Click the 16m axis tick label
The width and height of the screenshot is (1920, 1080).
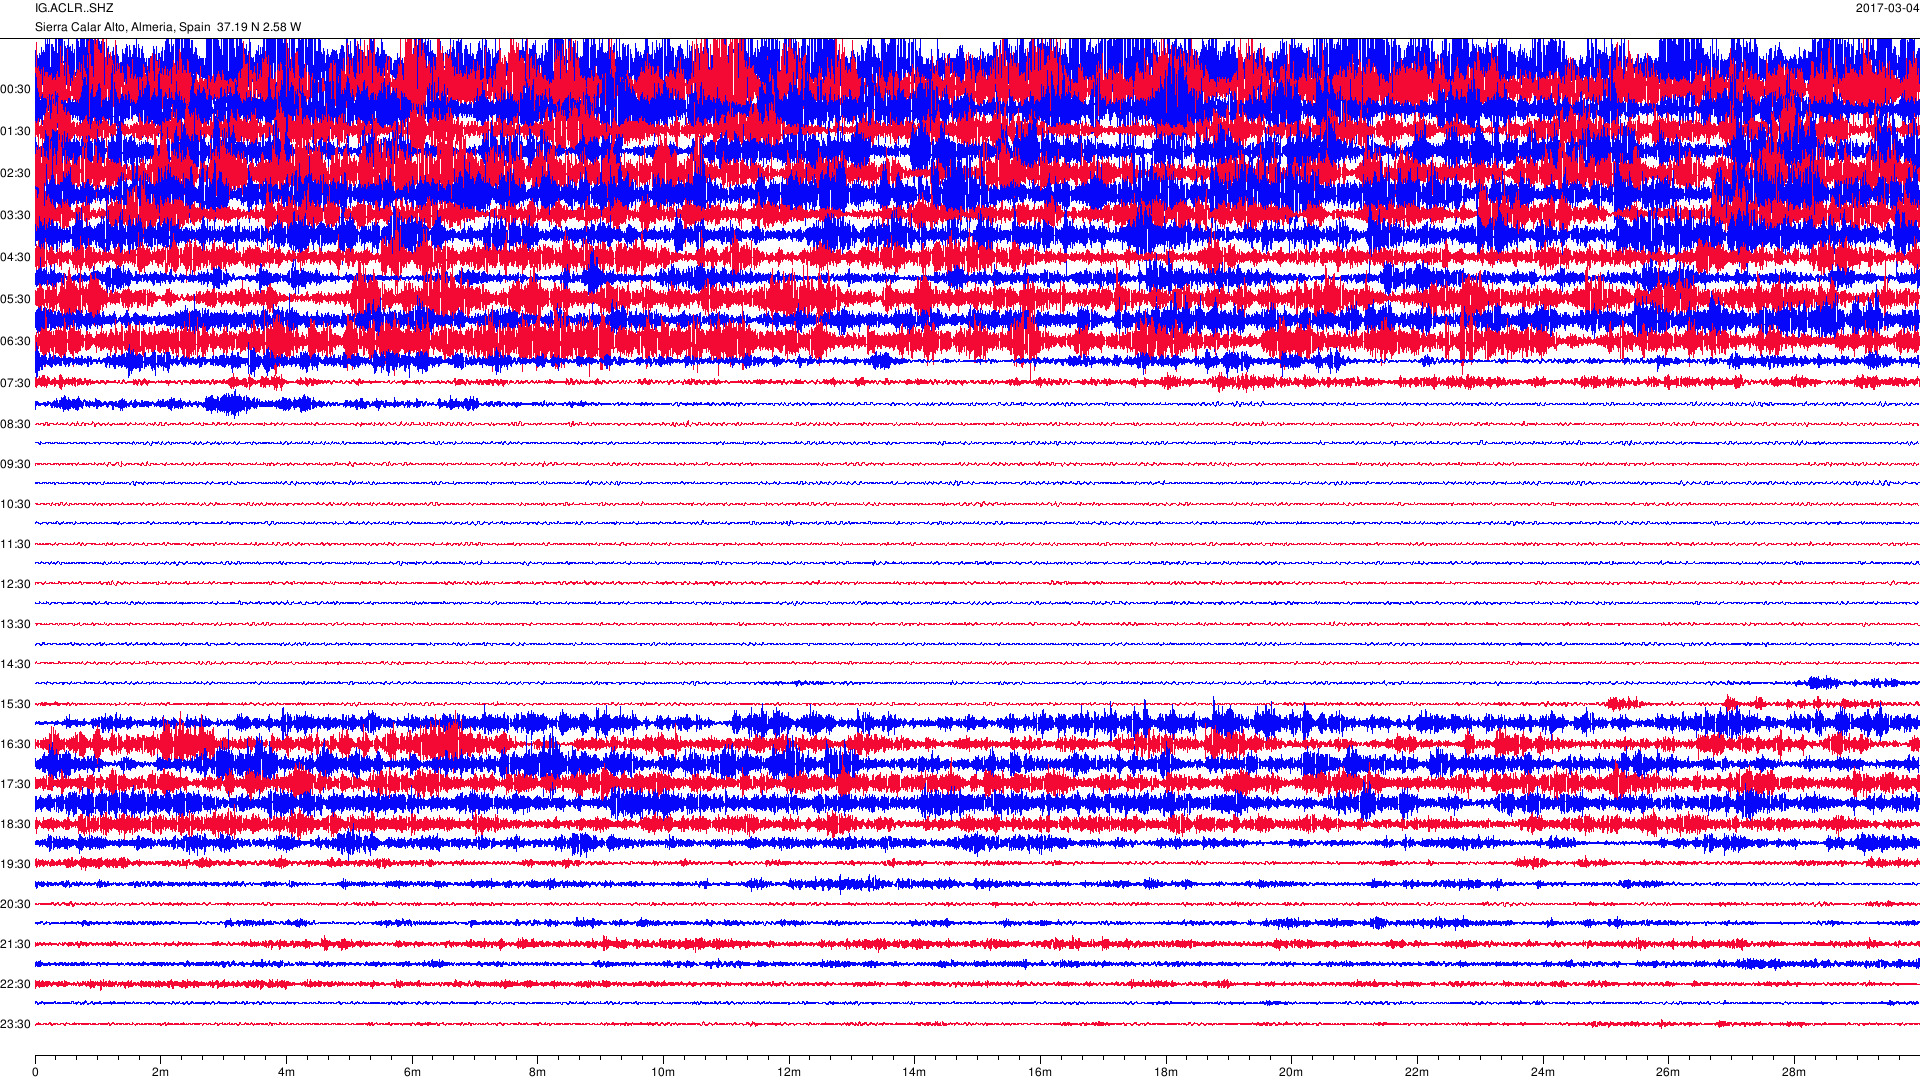pyautogui.click(x=1040, y=1072)
